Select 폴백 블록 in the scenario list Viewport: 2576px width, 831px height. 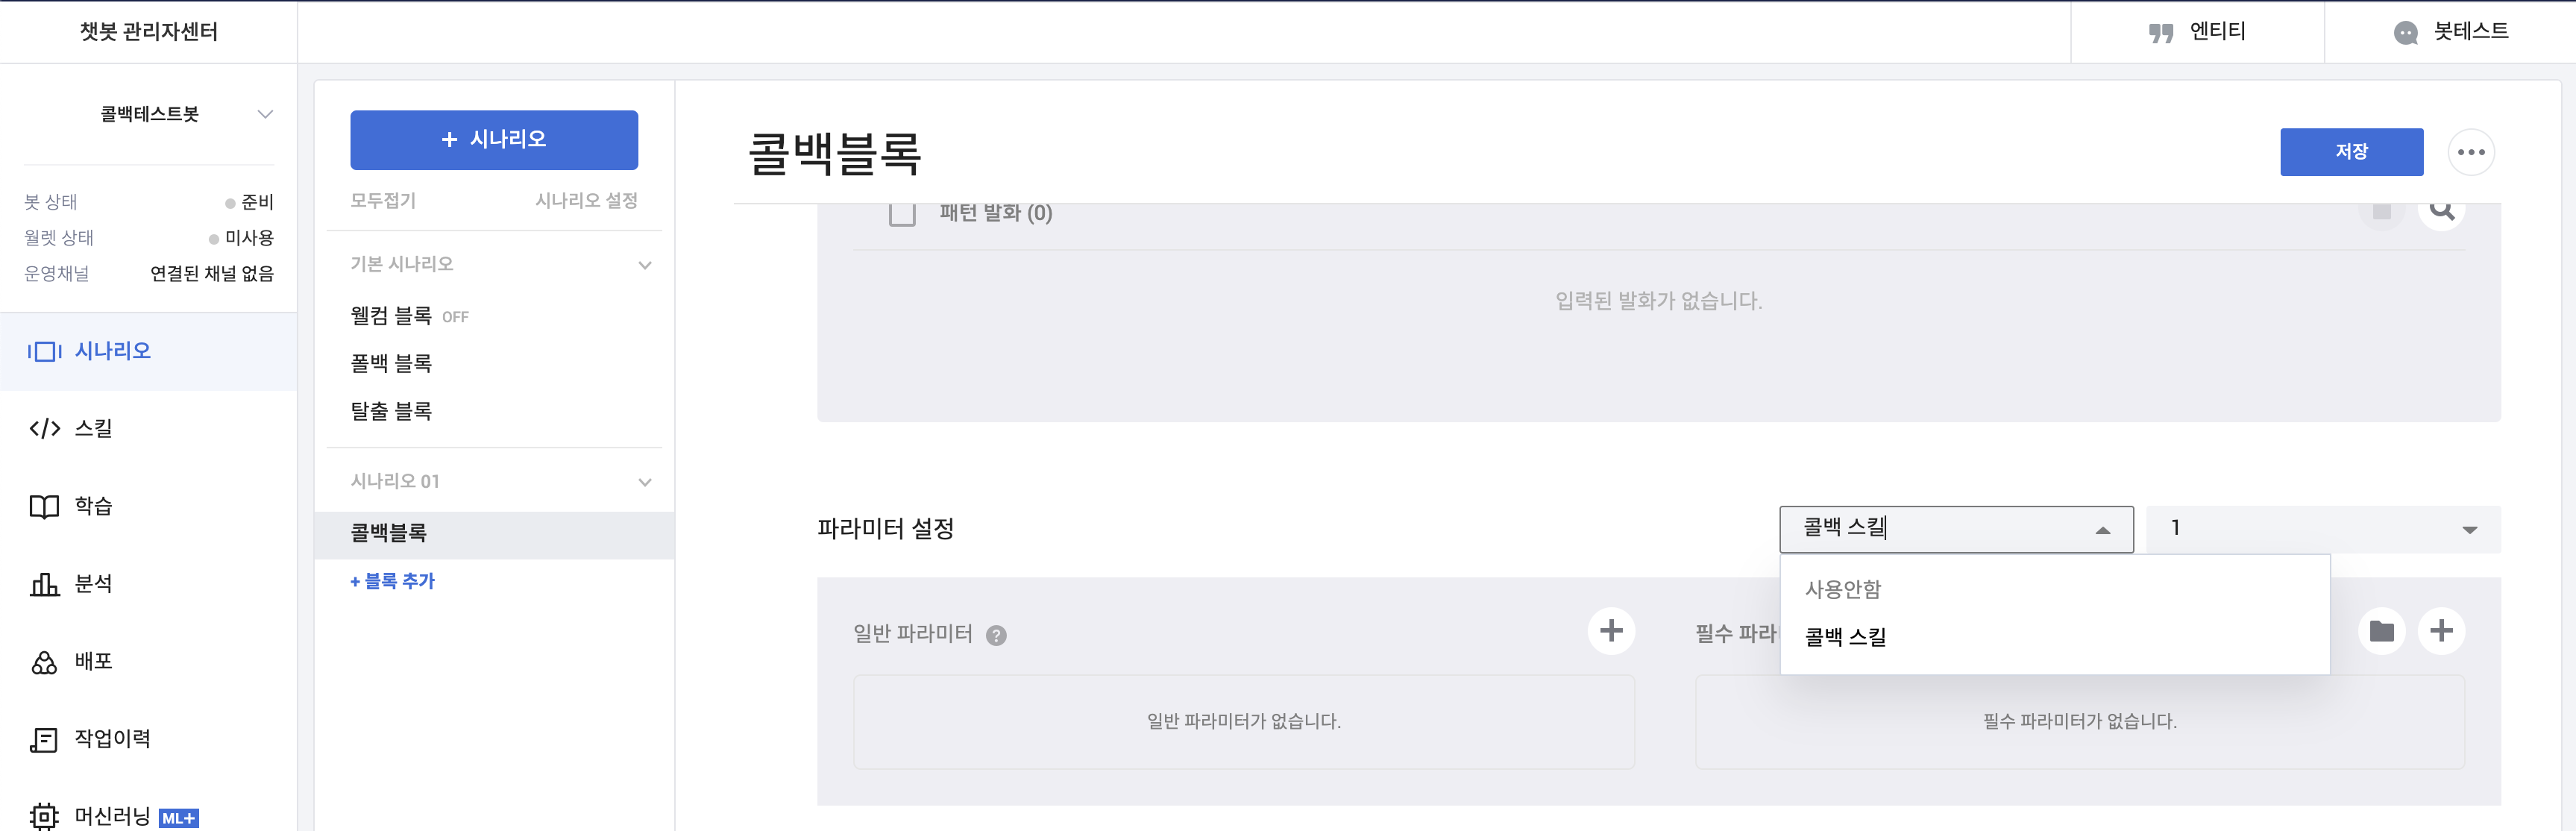coord(391,363)
